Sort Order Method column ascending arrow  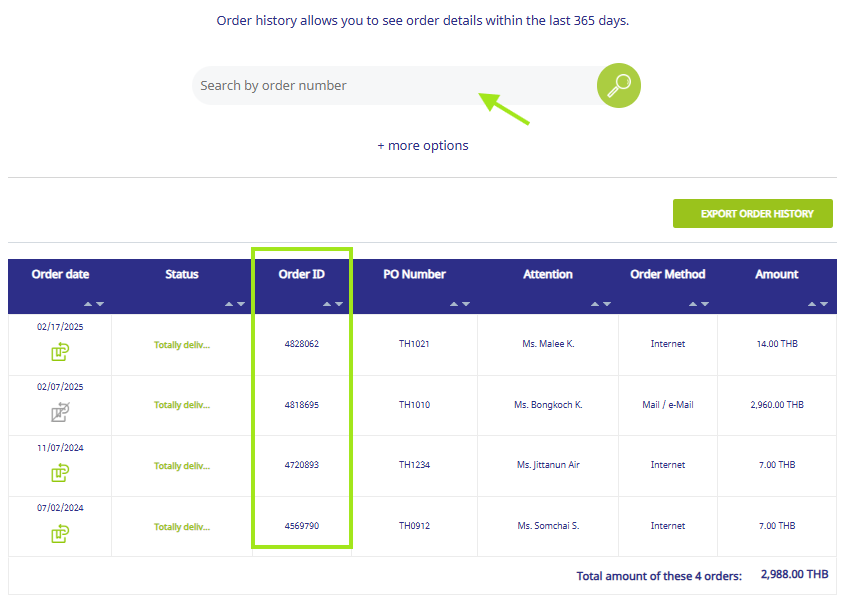point(693,303)
